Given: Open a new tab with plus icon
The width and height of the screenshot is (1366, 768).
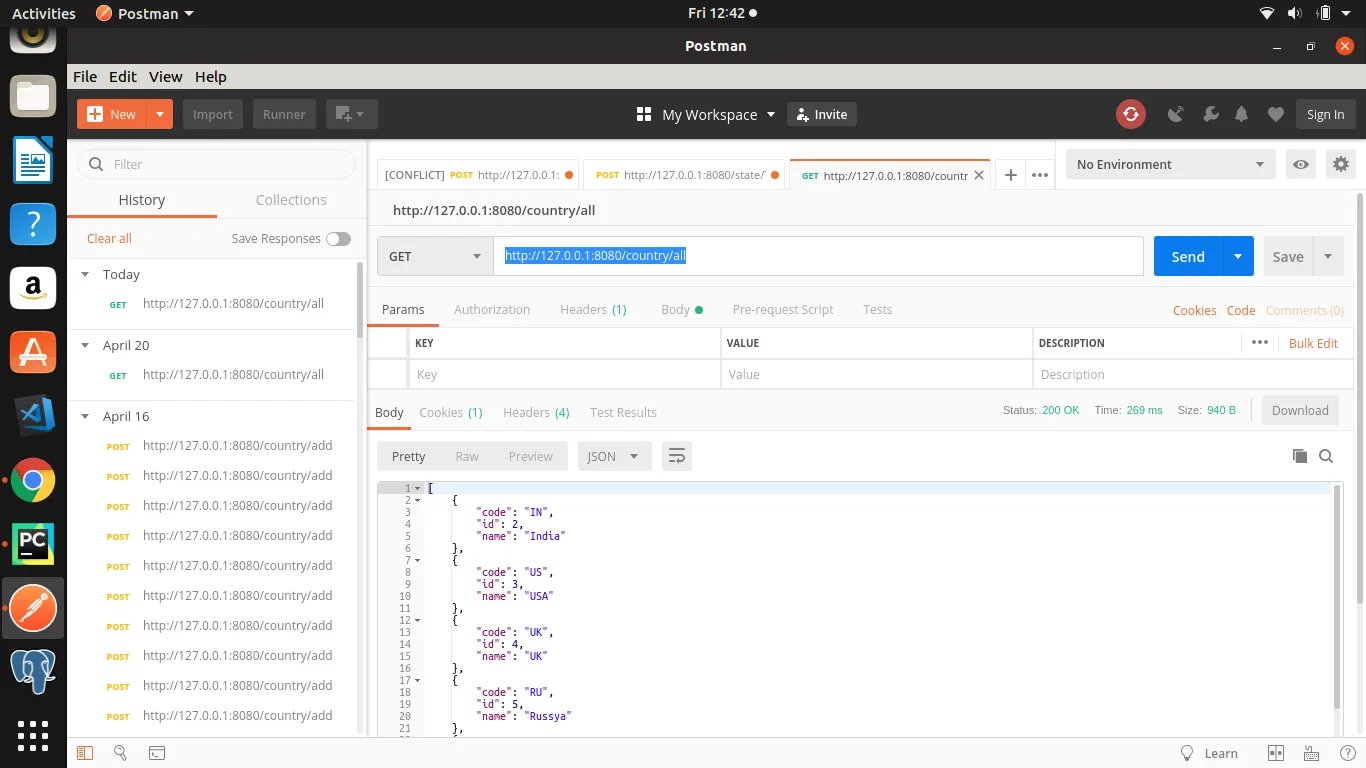Looking at the screenshot, I should (x=1011, y=175).
